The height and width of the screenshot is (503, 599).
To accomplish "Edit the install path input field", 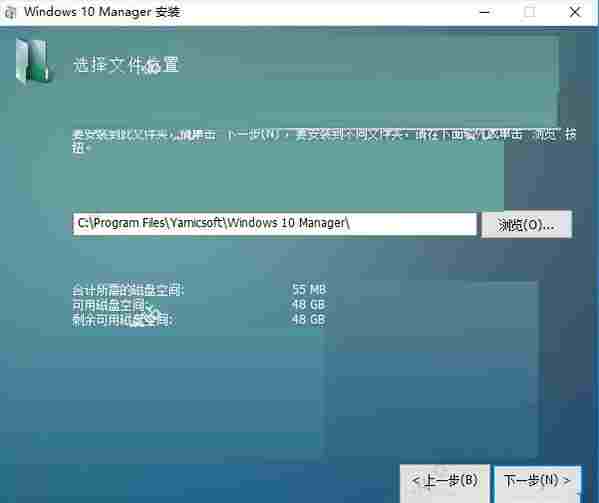I will 274,224.
